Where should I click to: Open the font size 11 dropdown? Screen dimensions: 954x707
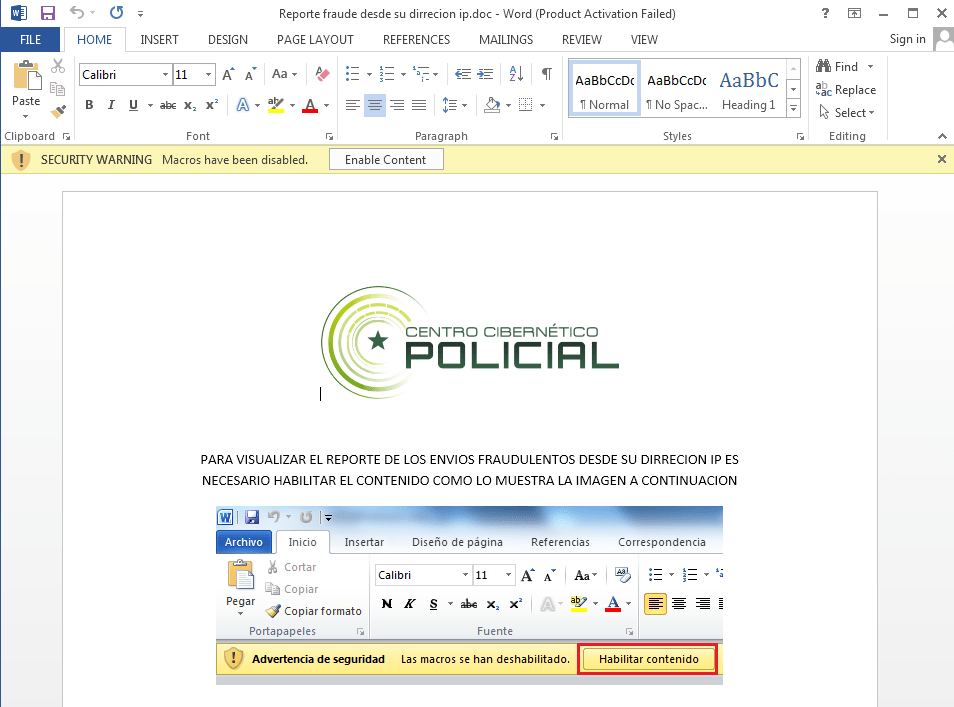coord(208,74)
